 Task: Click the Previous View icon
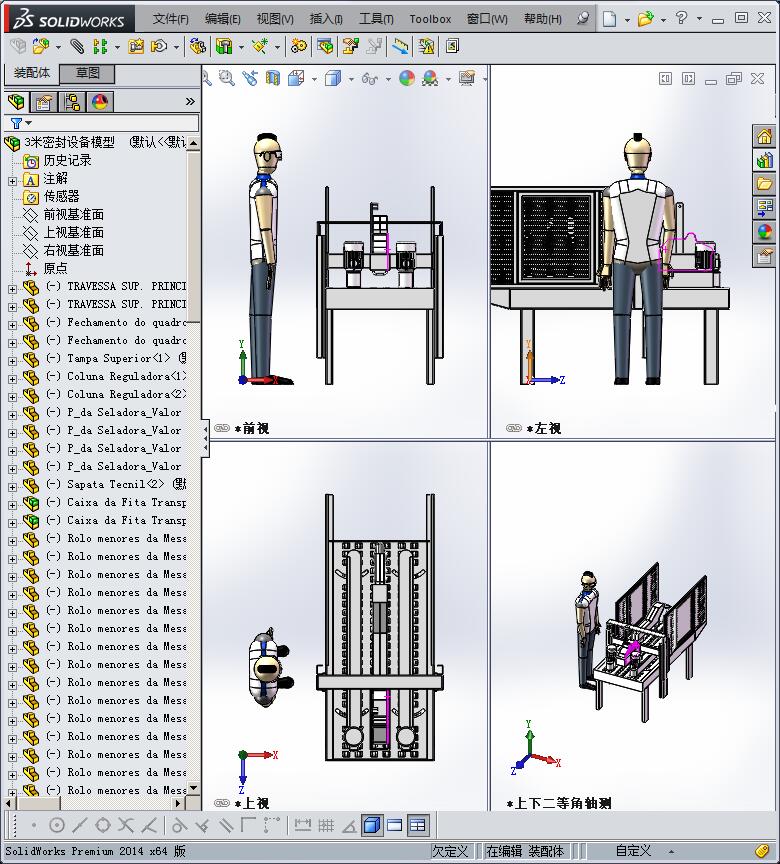250,78
